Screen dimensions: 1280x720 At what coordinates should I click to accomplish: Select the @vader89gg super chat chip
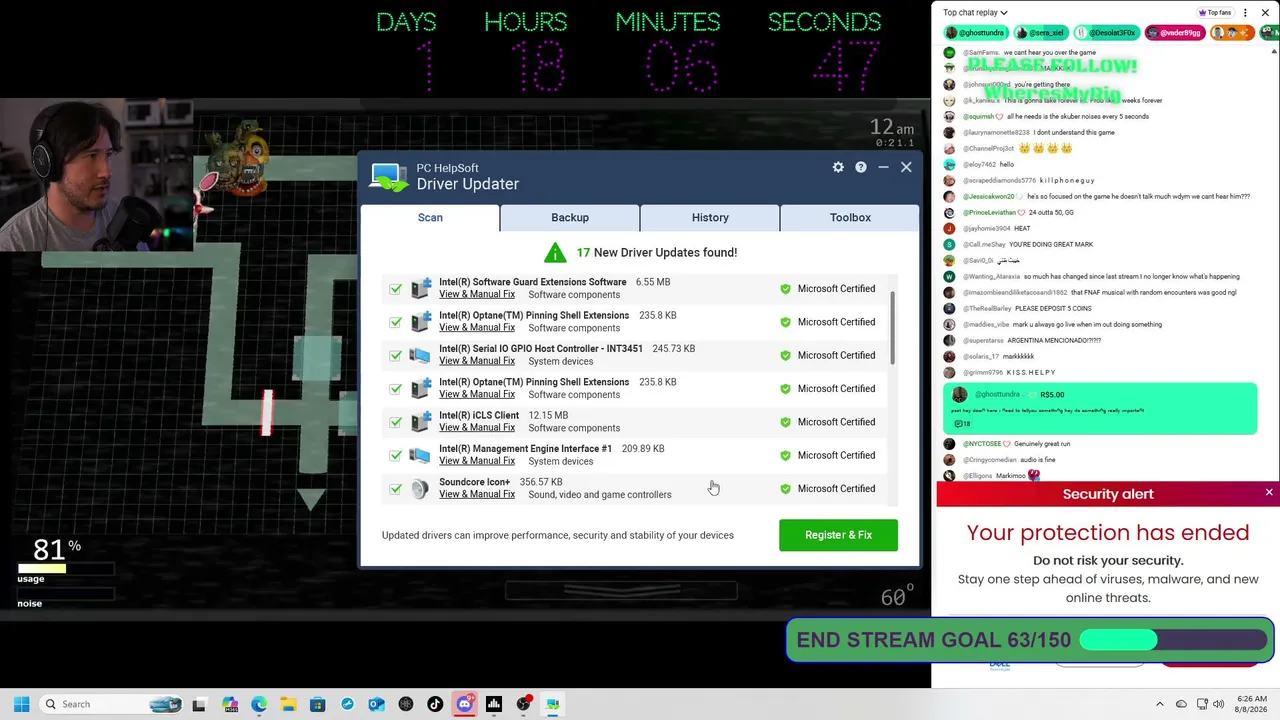coord(1174,33)
